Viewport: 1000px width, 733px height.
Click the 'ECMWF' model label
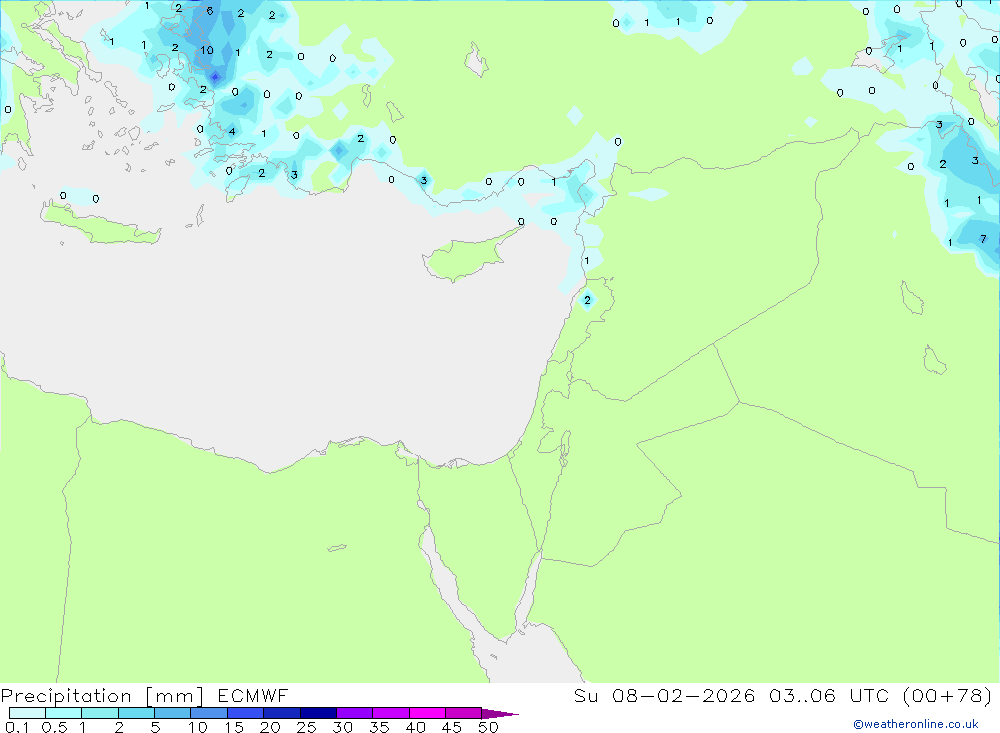253,695
